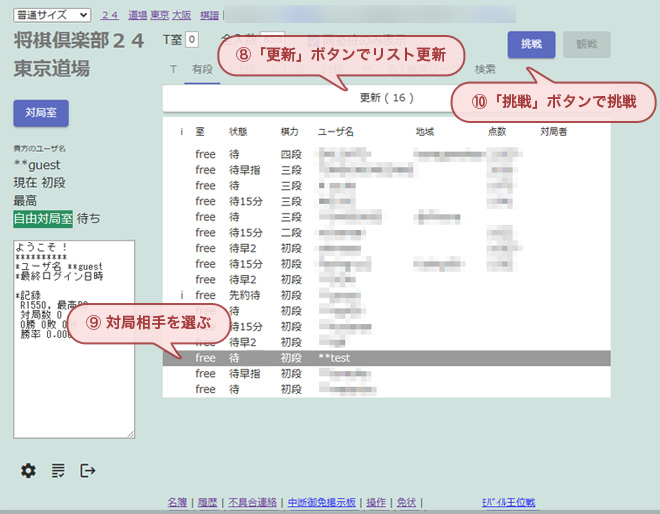Open the 普通サイズ size dropdown

pos(52,15)
